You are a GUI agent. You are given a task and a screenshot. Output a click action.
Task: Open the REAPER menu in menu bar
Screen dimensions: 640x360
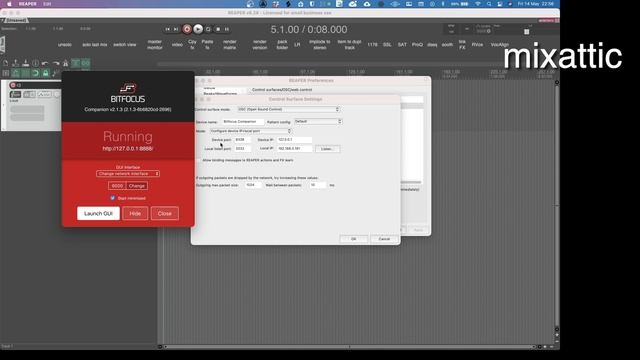click(27, 4)
